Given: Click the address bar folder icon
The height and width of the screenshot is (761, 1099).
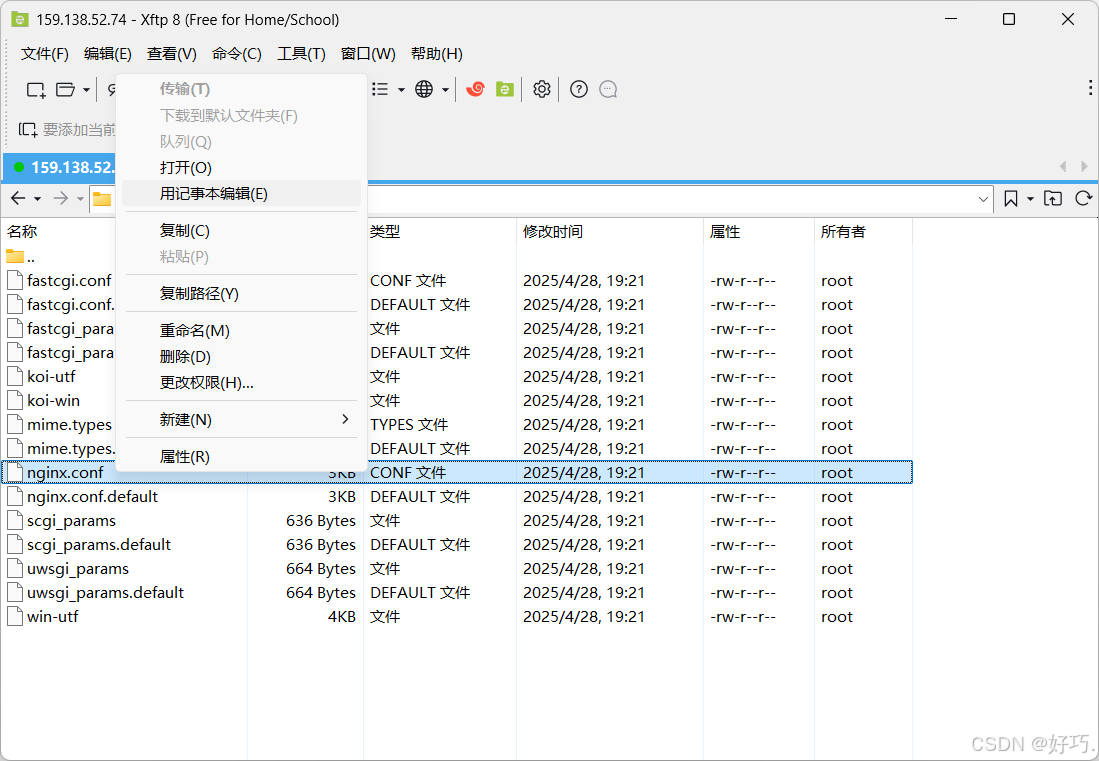Looking at the screenshot, I should pyautogui.click(x=102, y=199).
